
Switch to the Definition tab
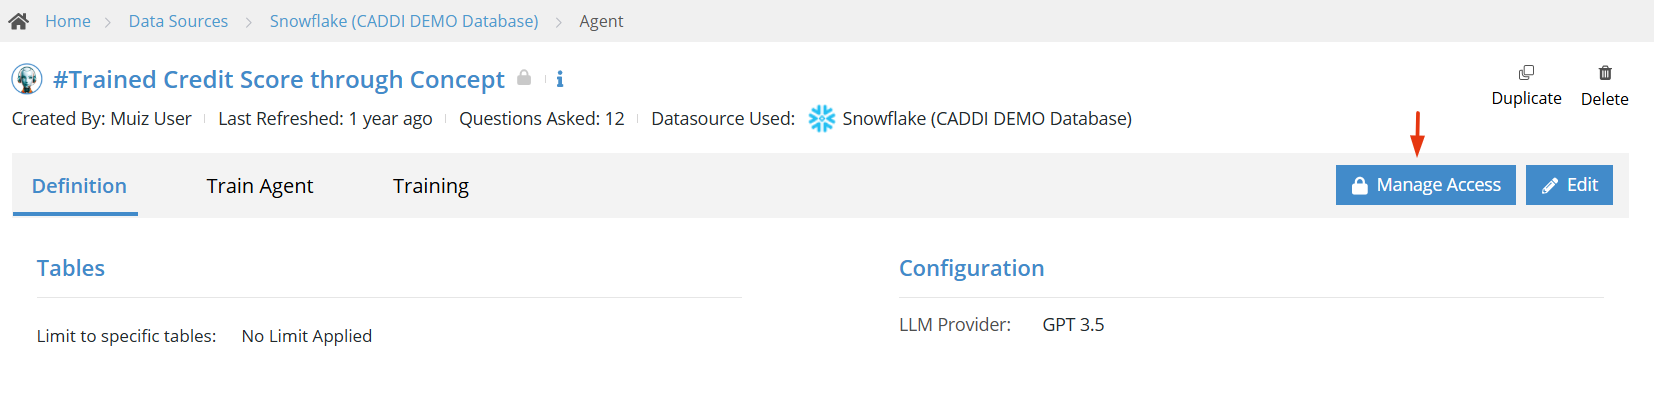79,186
